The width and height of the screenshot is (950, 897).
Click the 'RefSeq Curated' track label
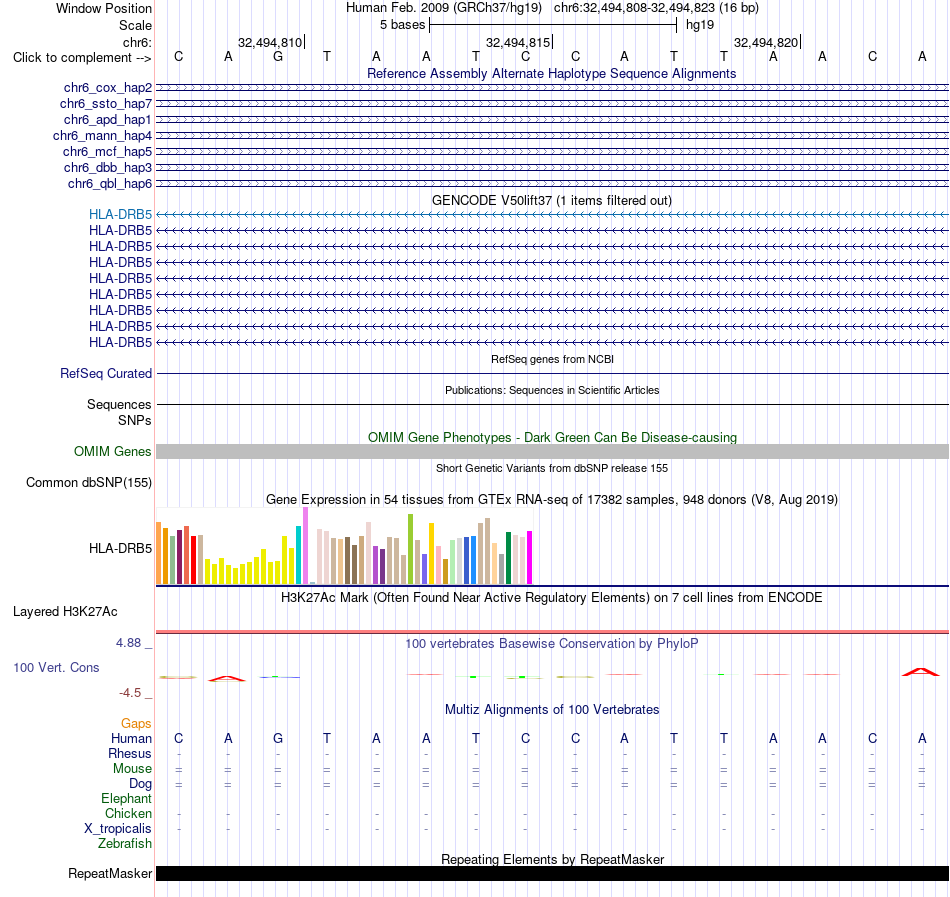point(106,374)
